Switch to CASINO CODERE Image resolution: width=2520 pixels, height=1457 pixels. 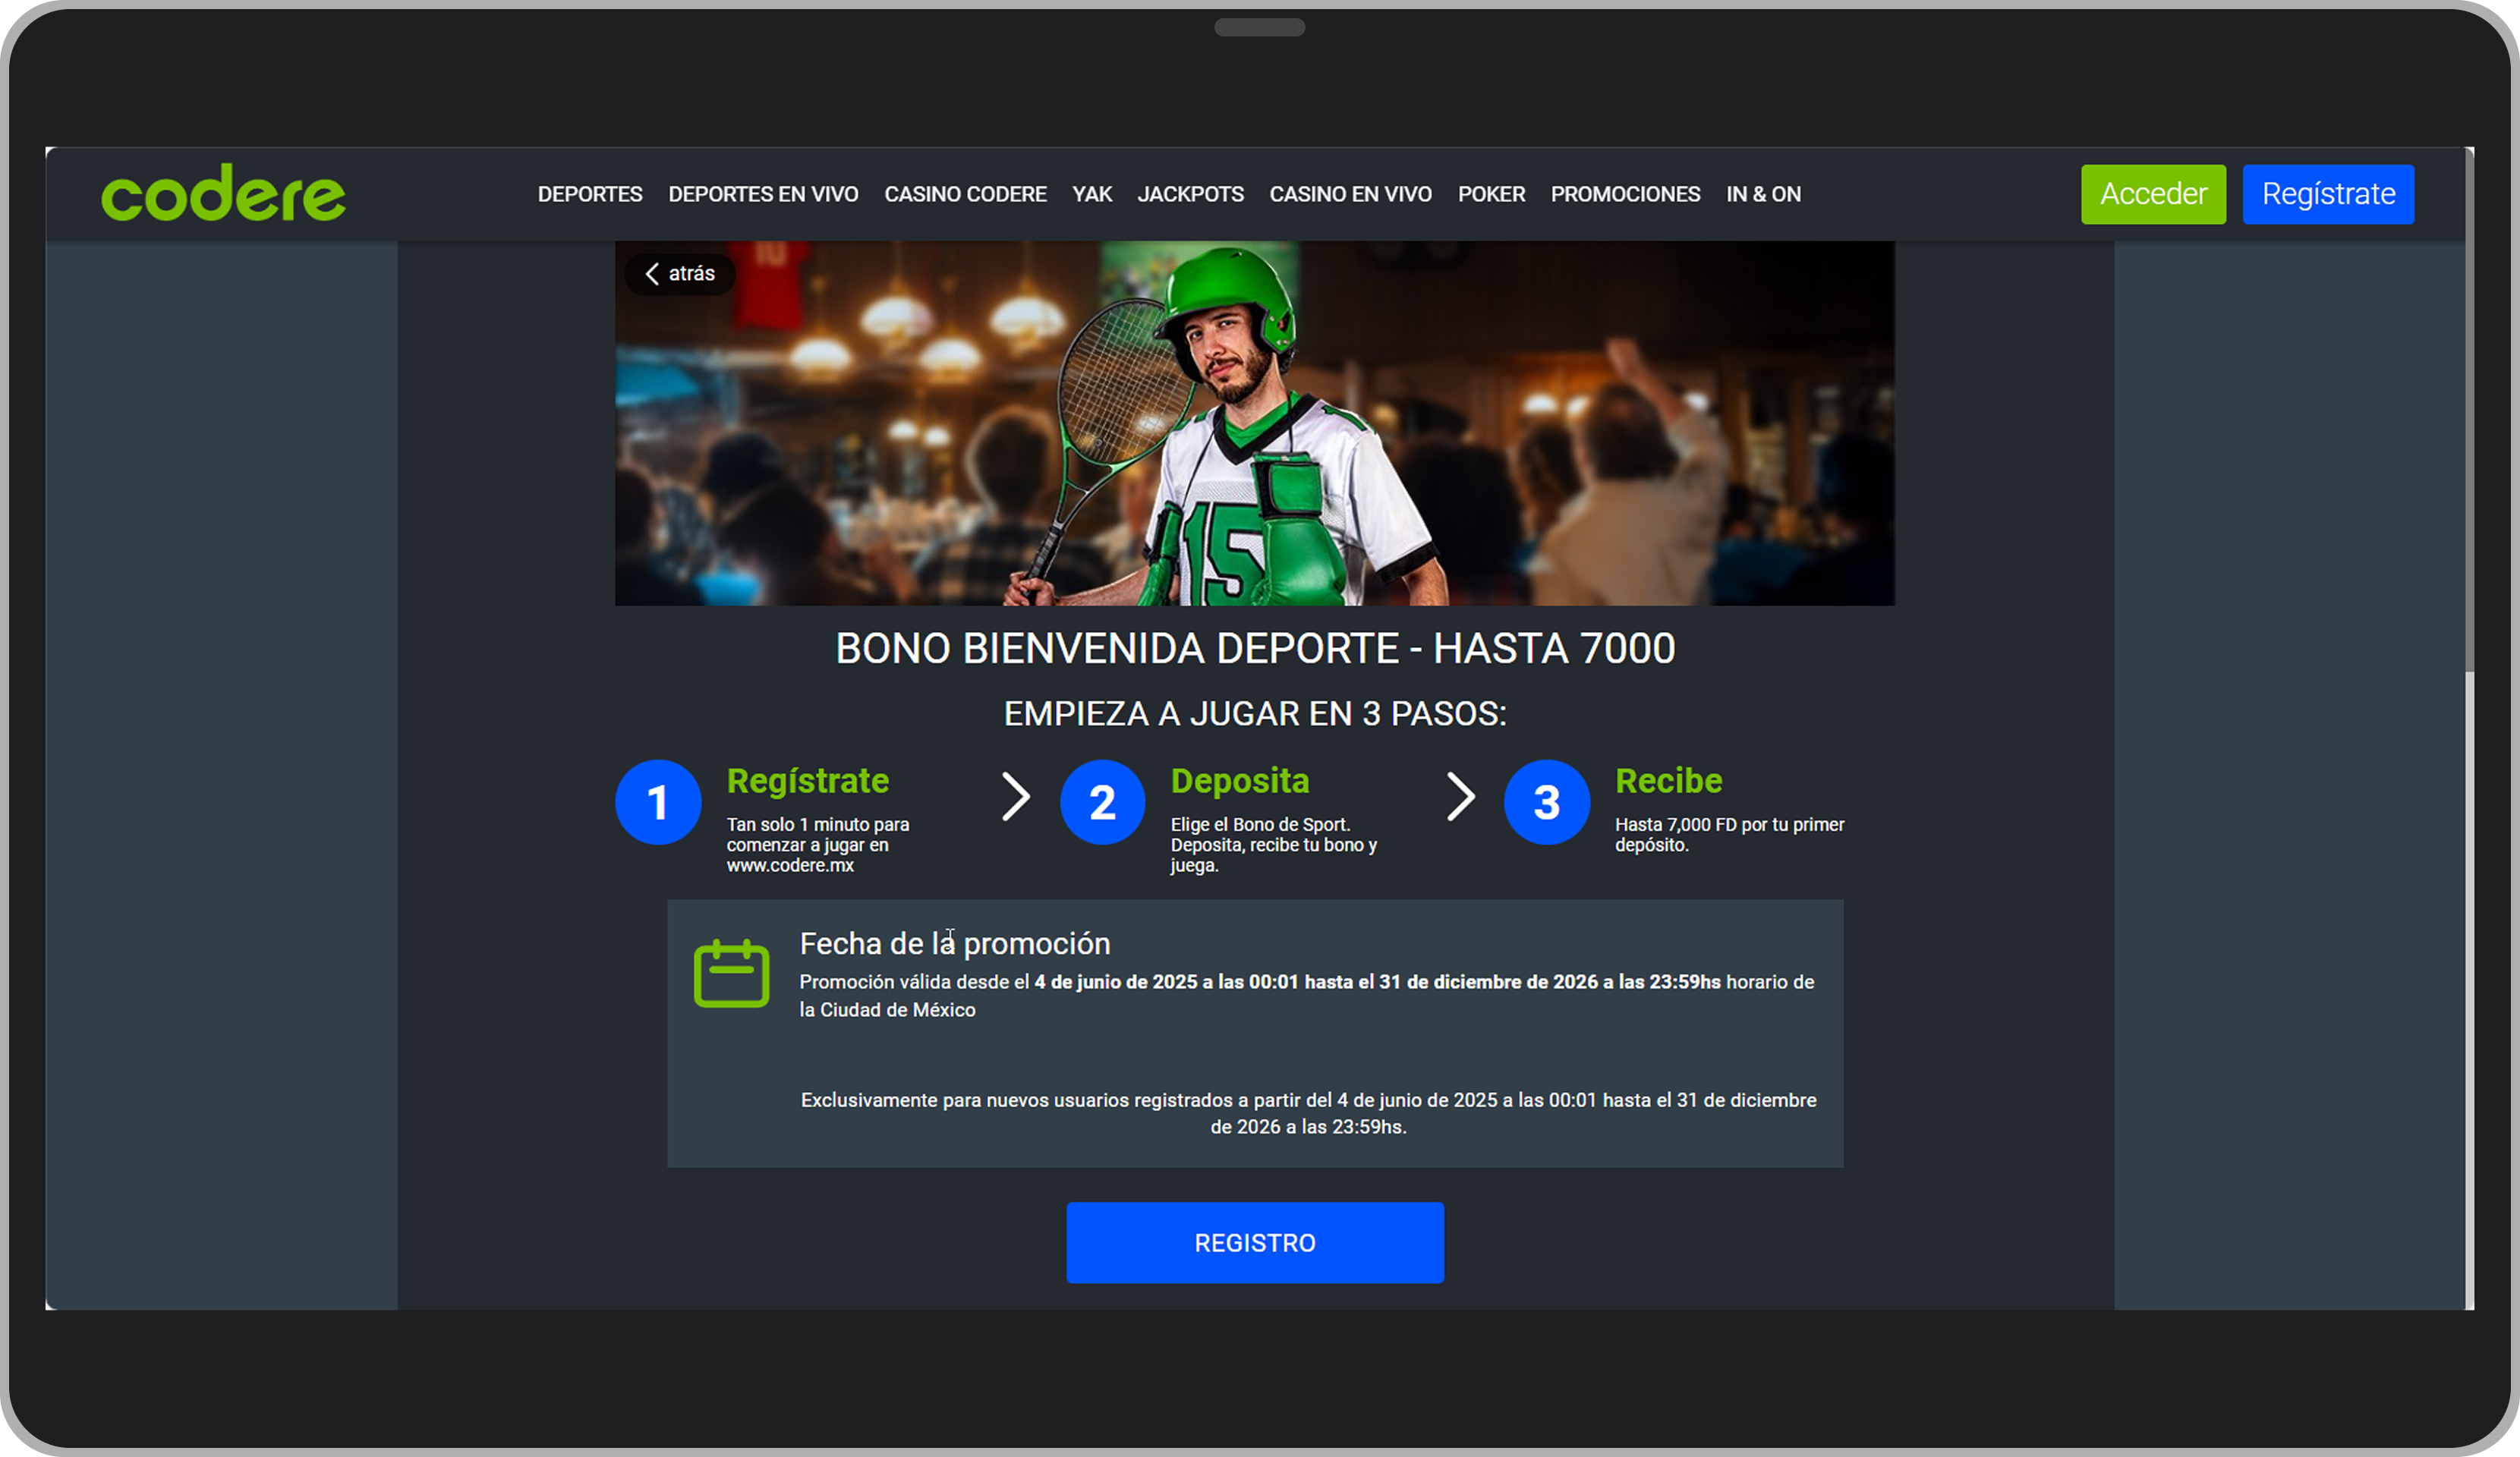pyautogui.click(x=965, y=194)
